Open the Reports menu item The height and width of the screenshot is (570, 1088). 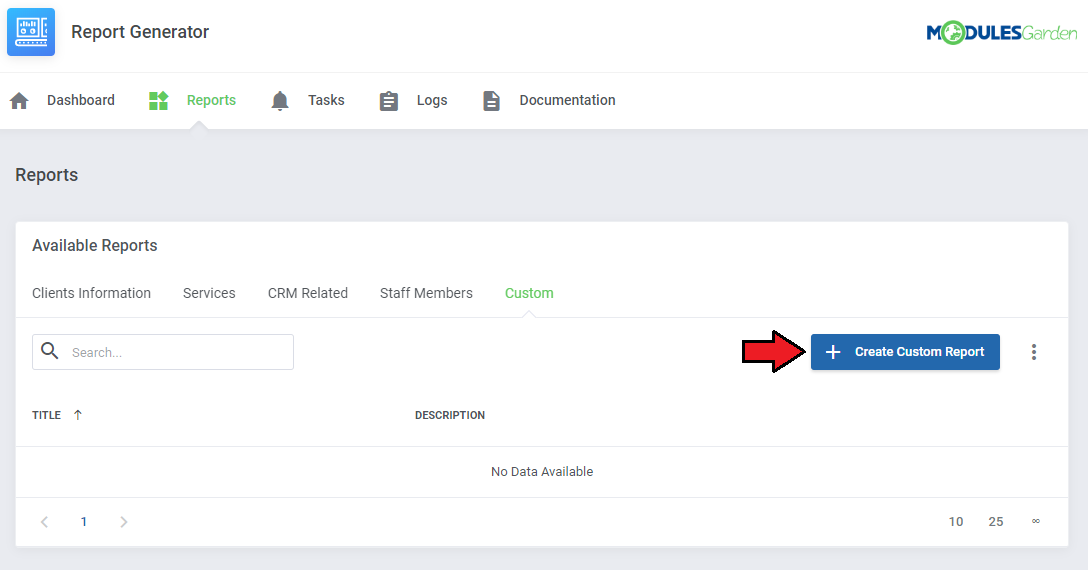pos(211,100)
